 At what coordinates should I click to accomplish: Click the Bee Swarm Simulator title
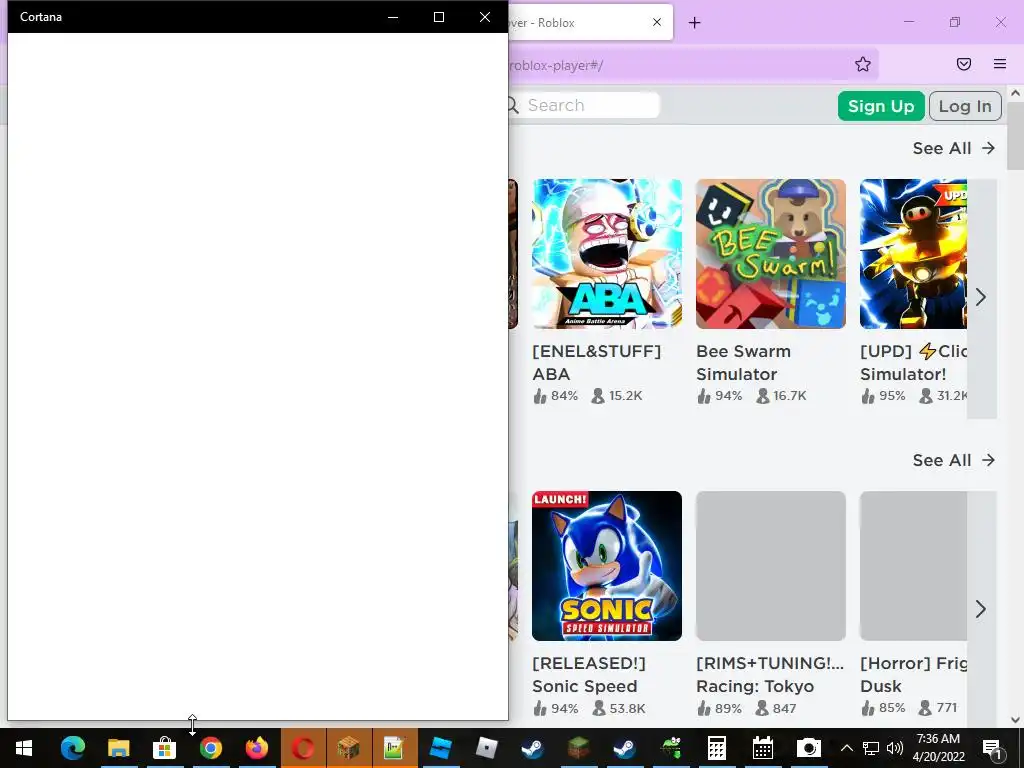click(x=743, y=362)
